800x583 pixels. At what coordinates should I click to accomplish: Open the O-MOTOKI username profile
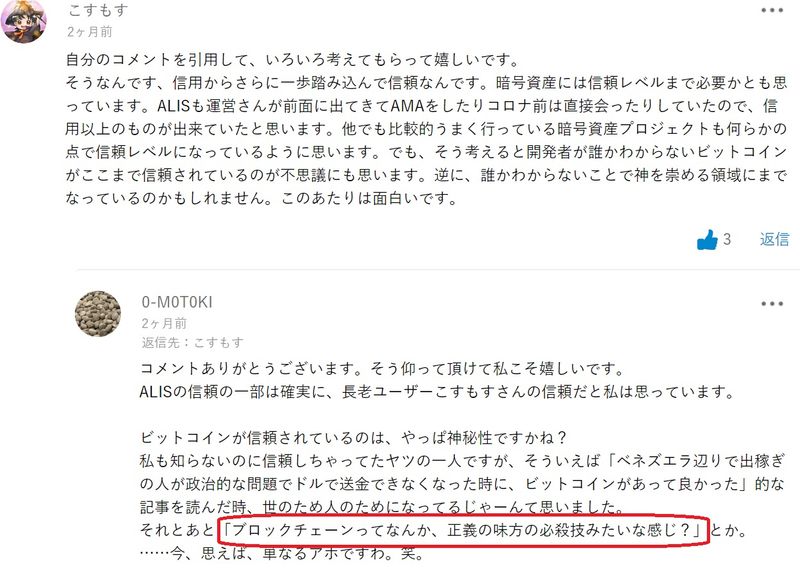point(177,302)
